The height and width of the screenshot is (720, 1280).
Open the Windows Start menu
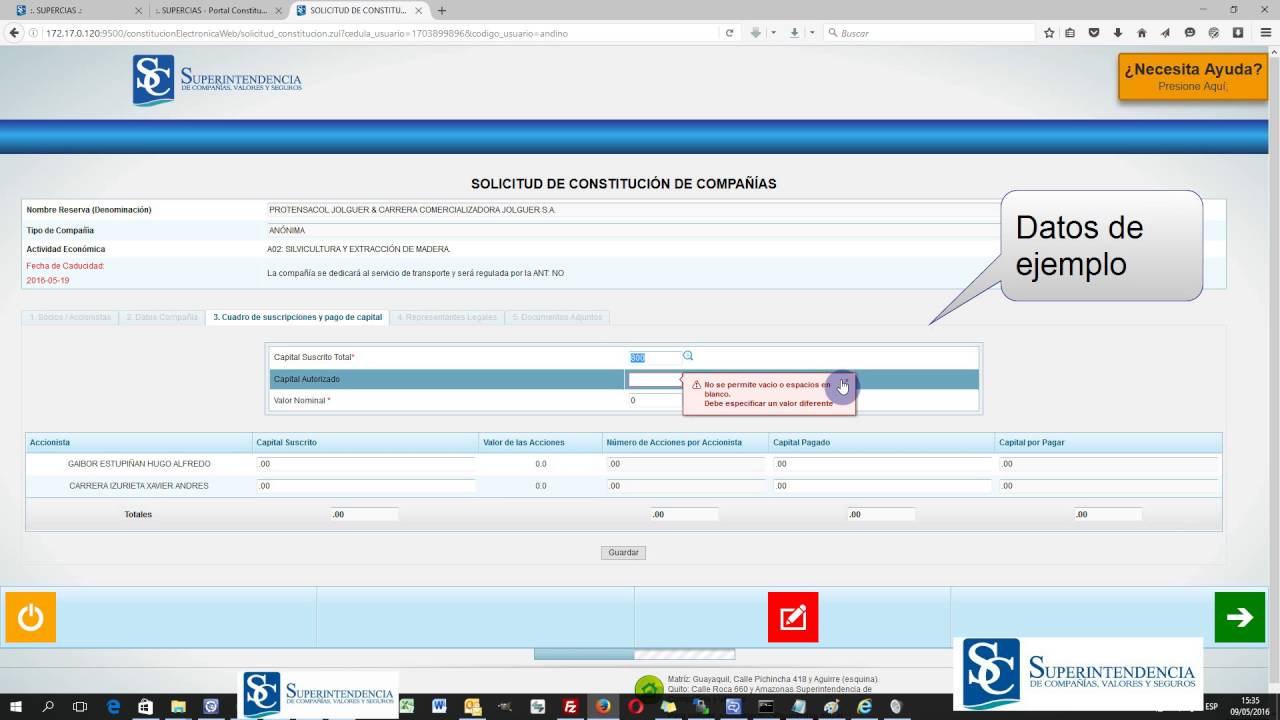(16, 706)
